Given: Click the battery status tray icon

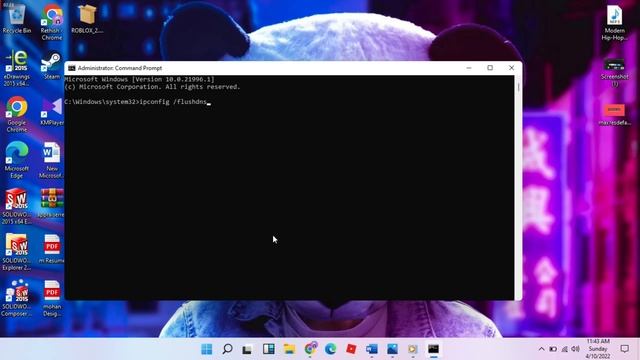Looking at the screenshot, I should point(553,349).
